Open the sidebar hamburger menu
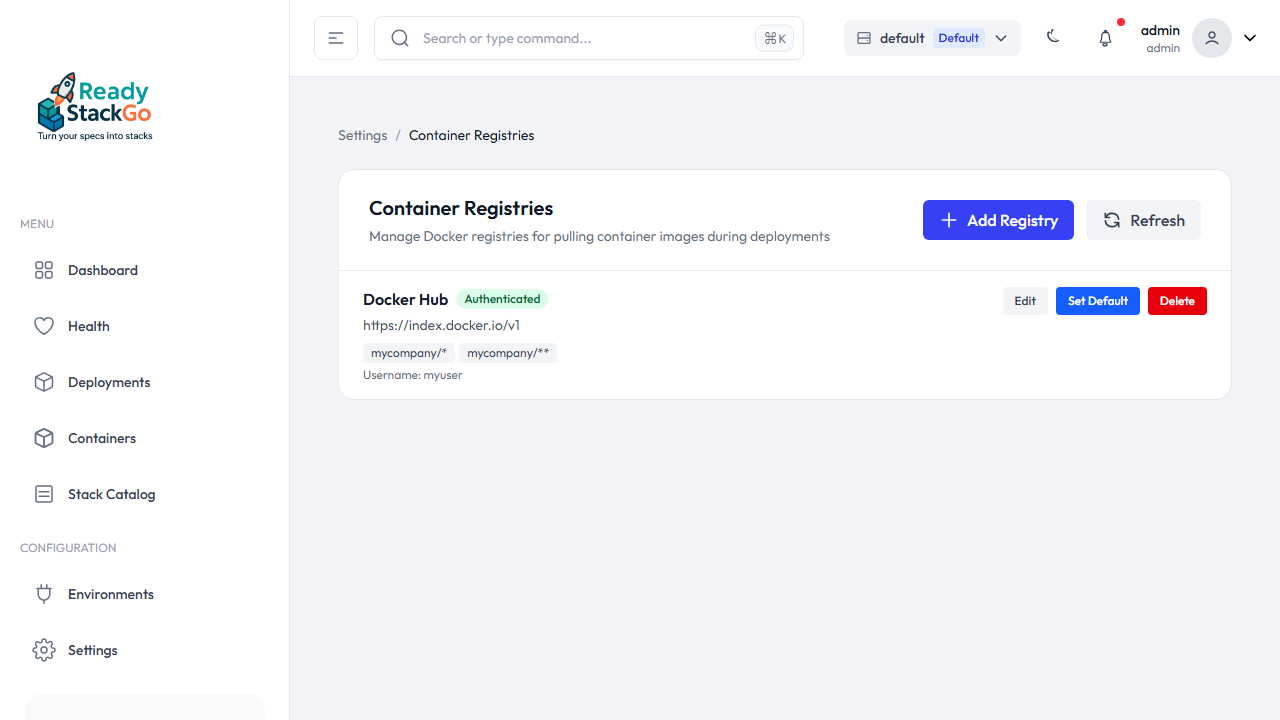The image size is (1280, 720). coord(335,37)
